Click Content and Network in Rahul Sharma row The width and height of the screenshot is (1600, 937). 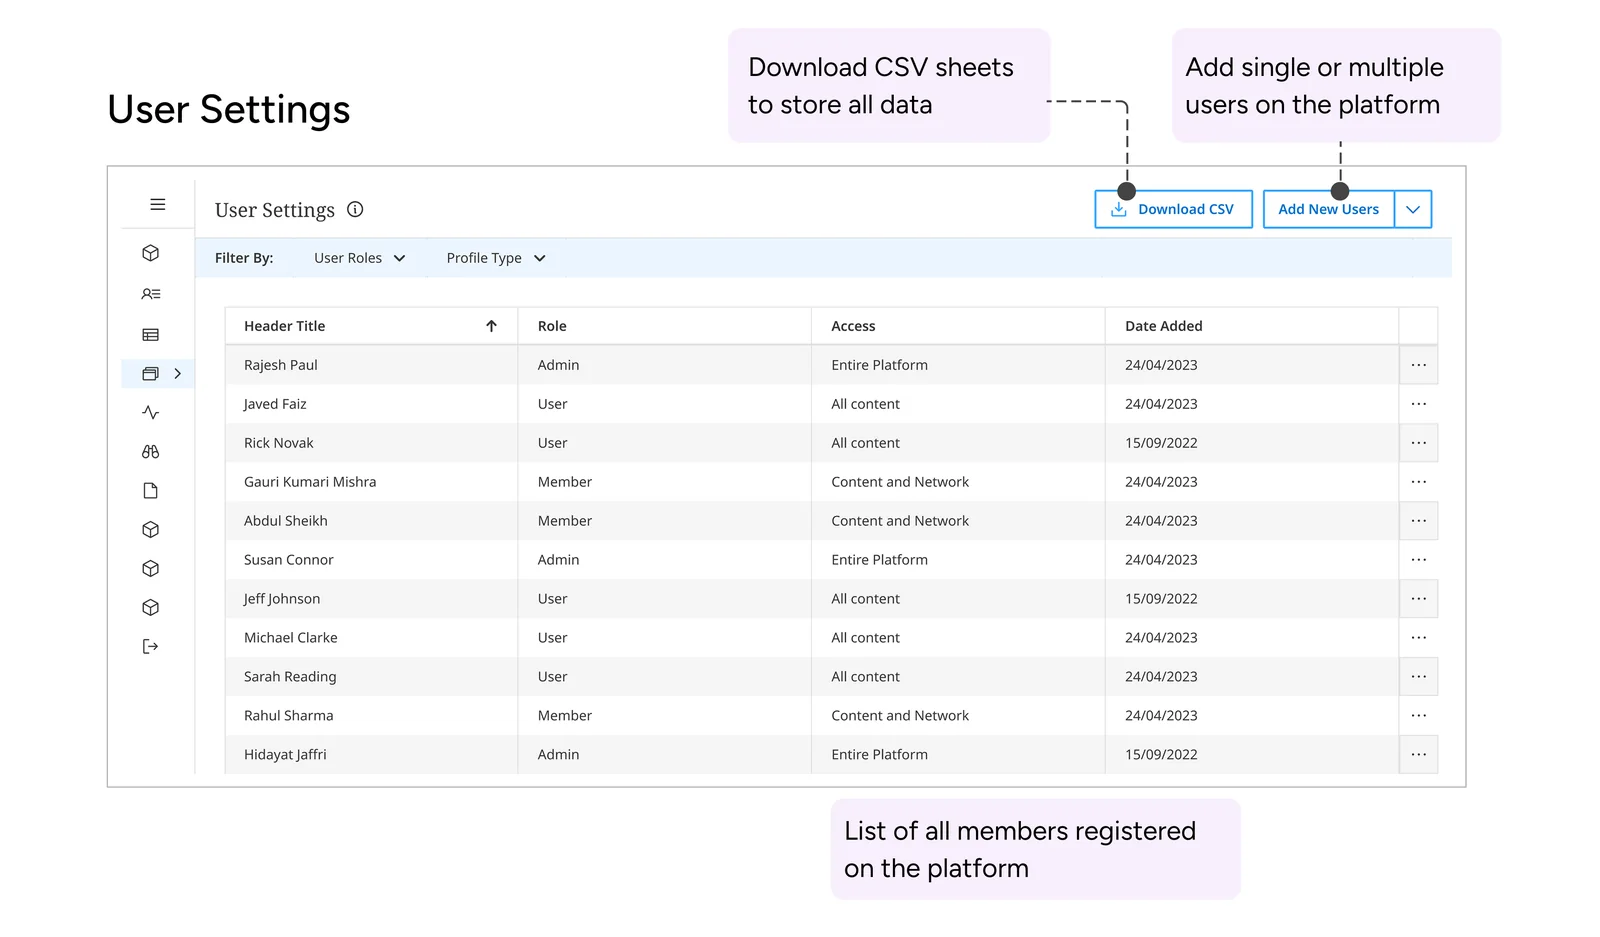click(900, 716)
